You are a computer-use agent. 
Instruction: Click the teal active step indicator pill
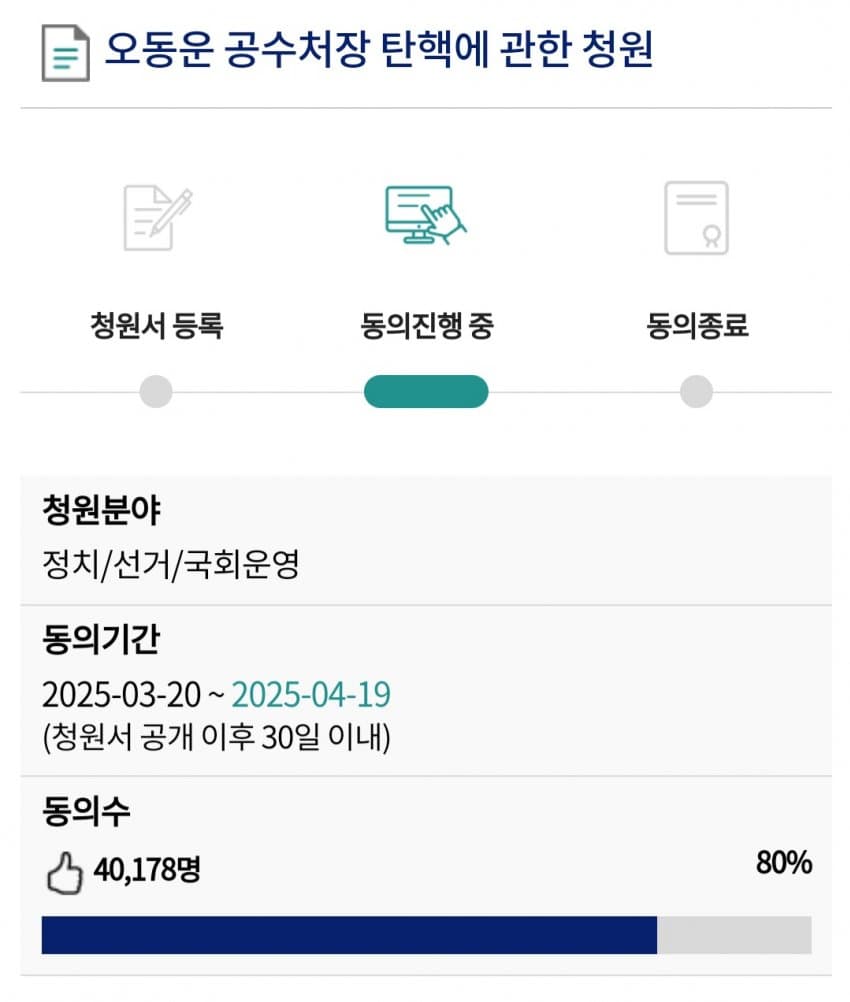click(x=426, y=392)
